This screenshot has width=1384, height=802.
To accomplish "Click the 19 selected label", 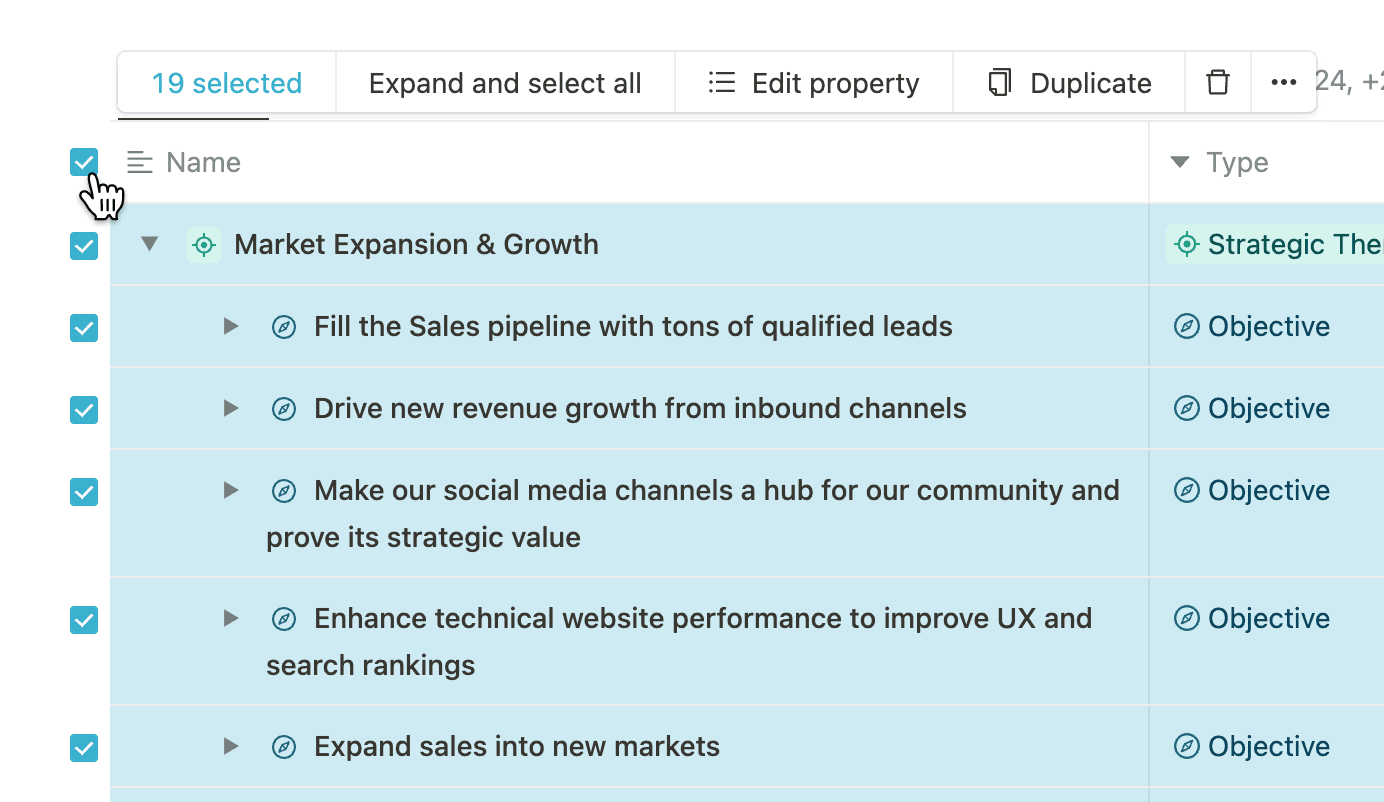I will tap(227, 83).
